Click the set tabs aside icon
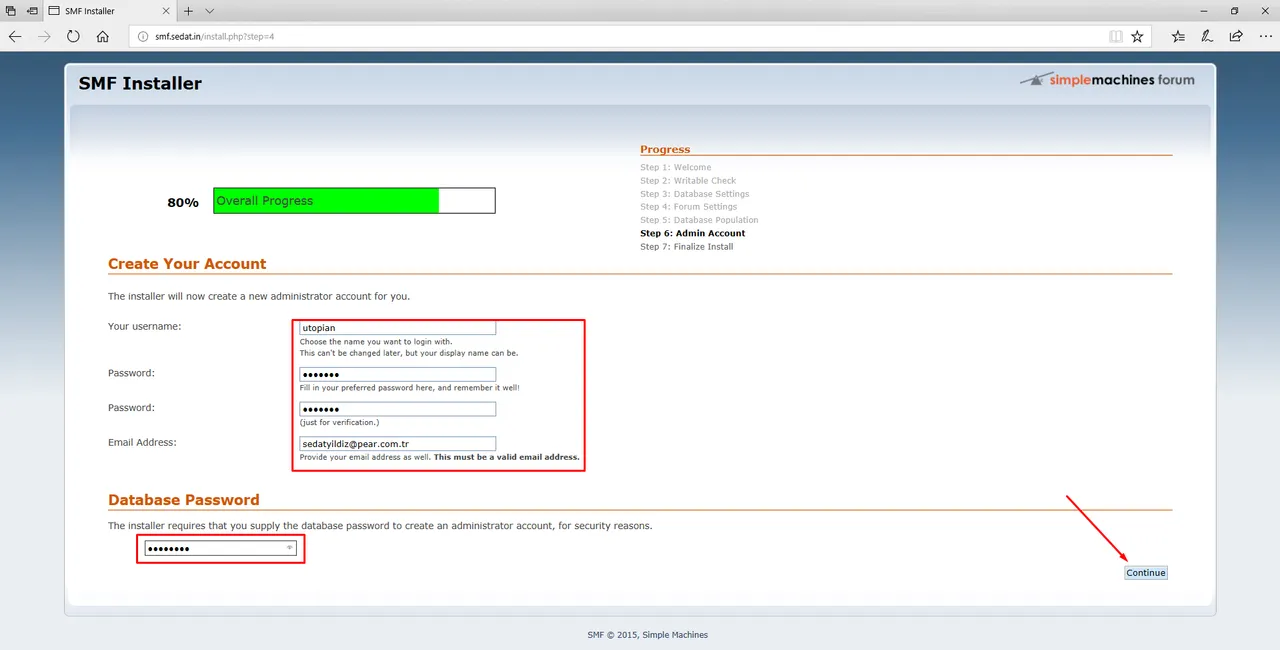This screenshot has height=650, width=1280. pos(33,11)
